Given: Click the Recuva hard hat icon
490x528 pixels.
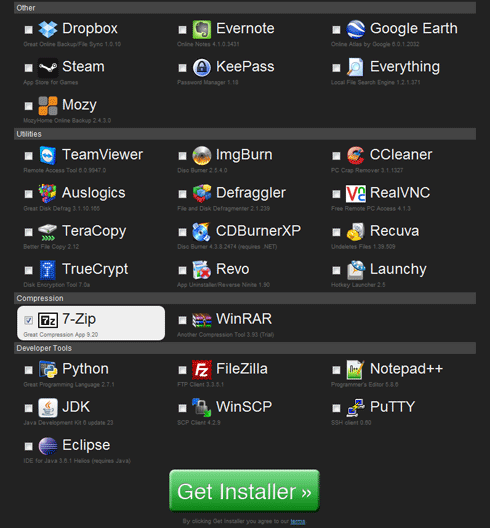Looking at the screenshot, I should [x=355, y=232].
